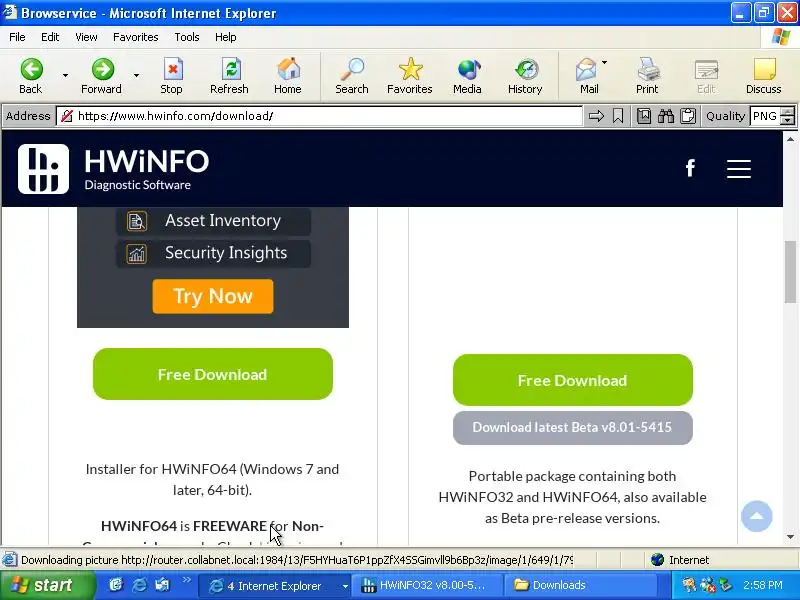
Task: Click the HWiNFO logo
Action: pos(113,169)
